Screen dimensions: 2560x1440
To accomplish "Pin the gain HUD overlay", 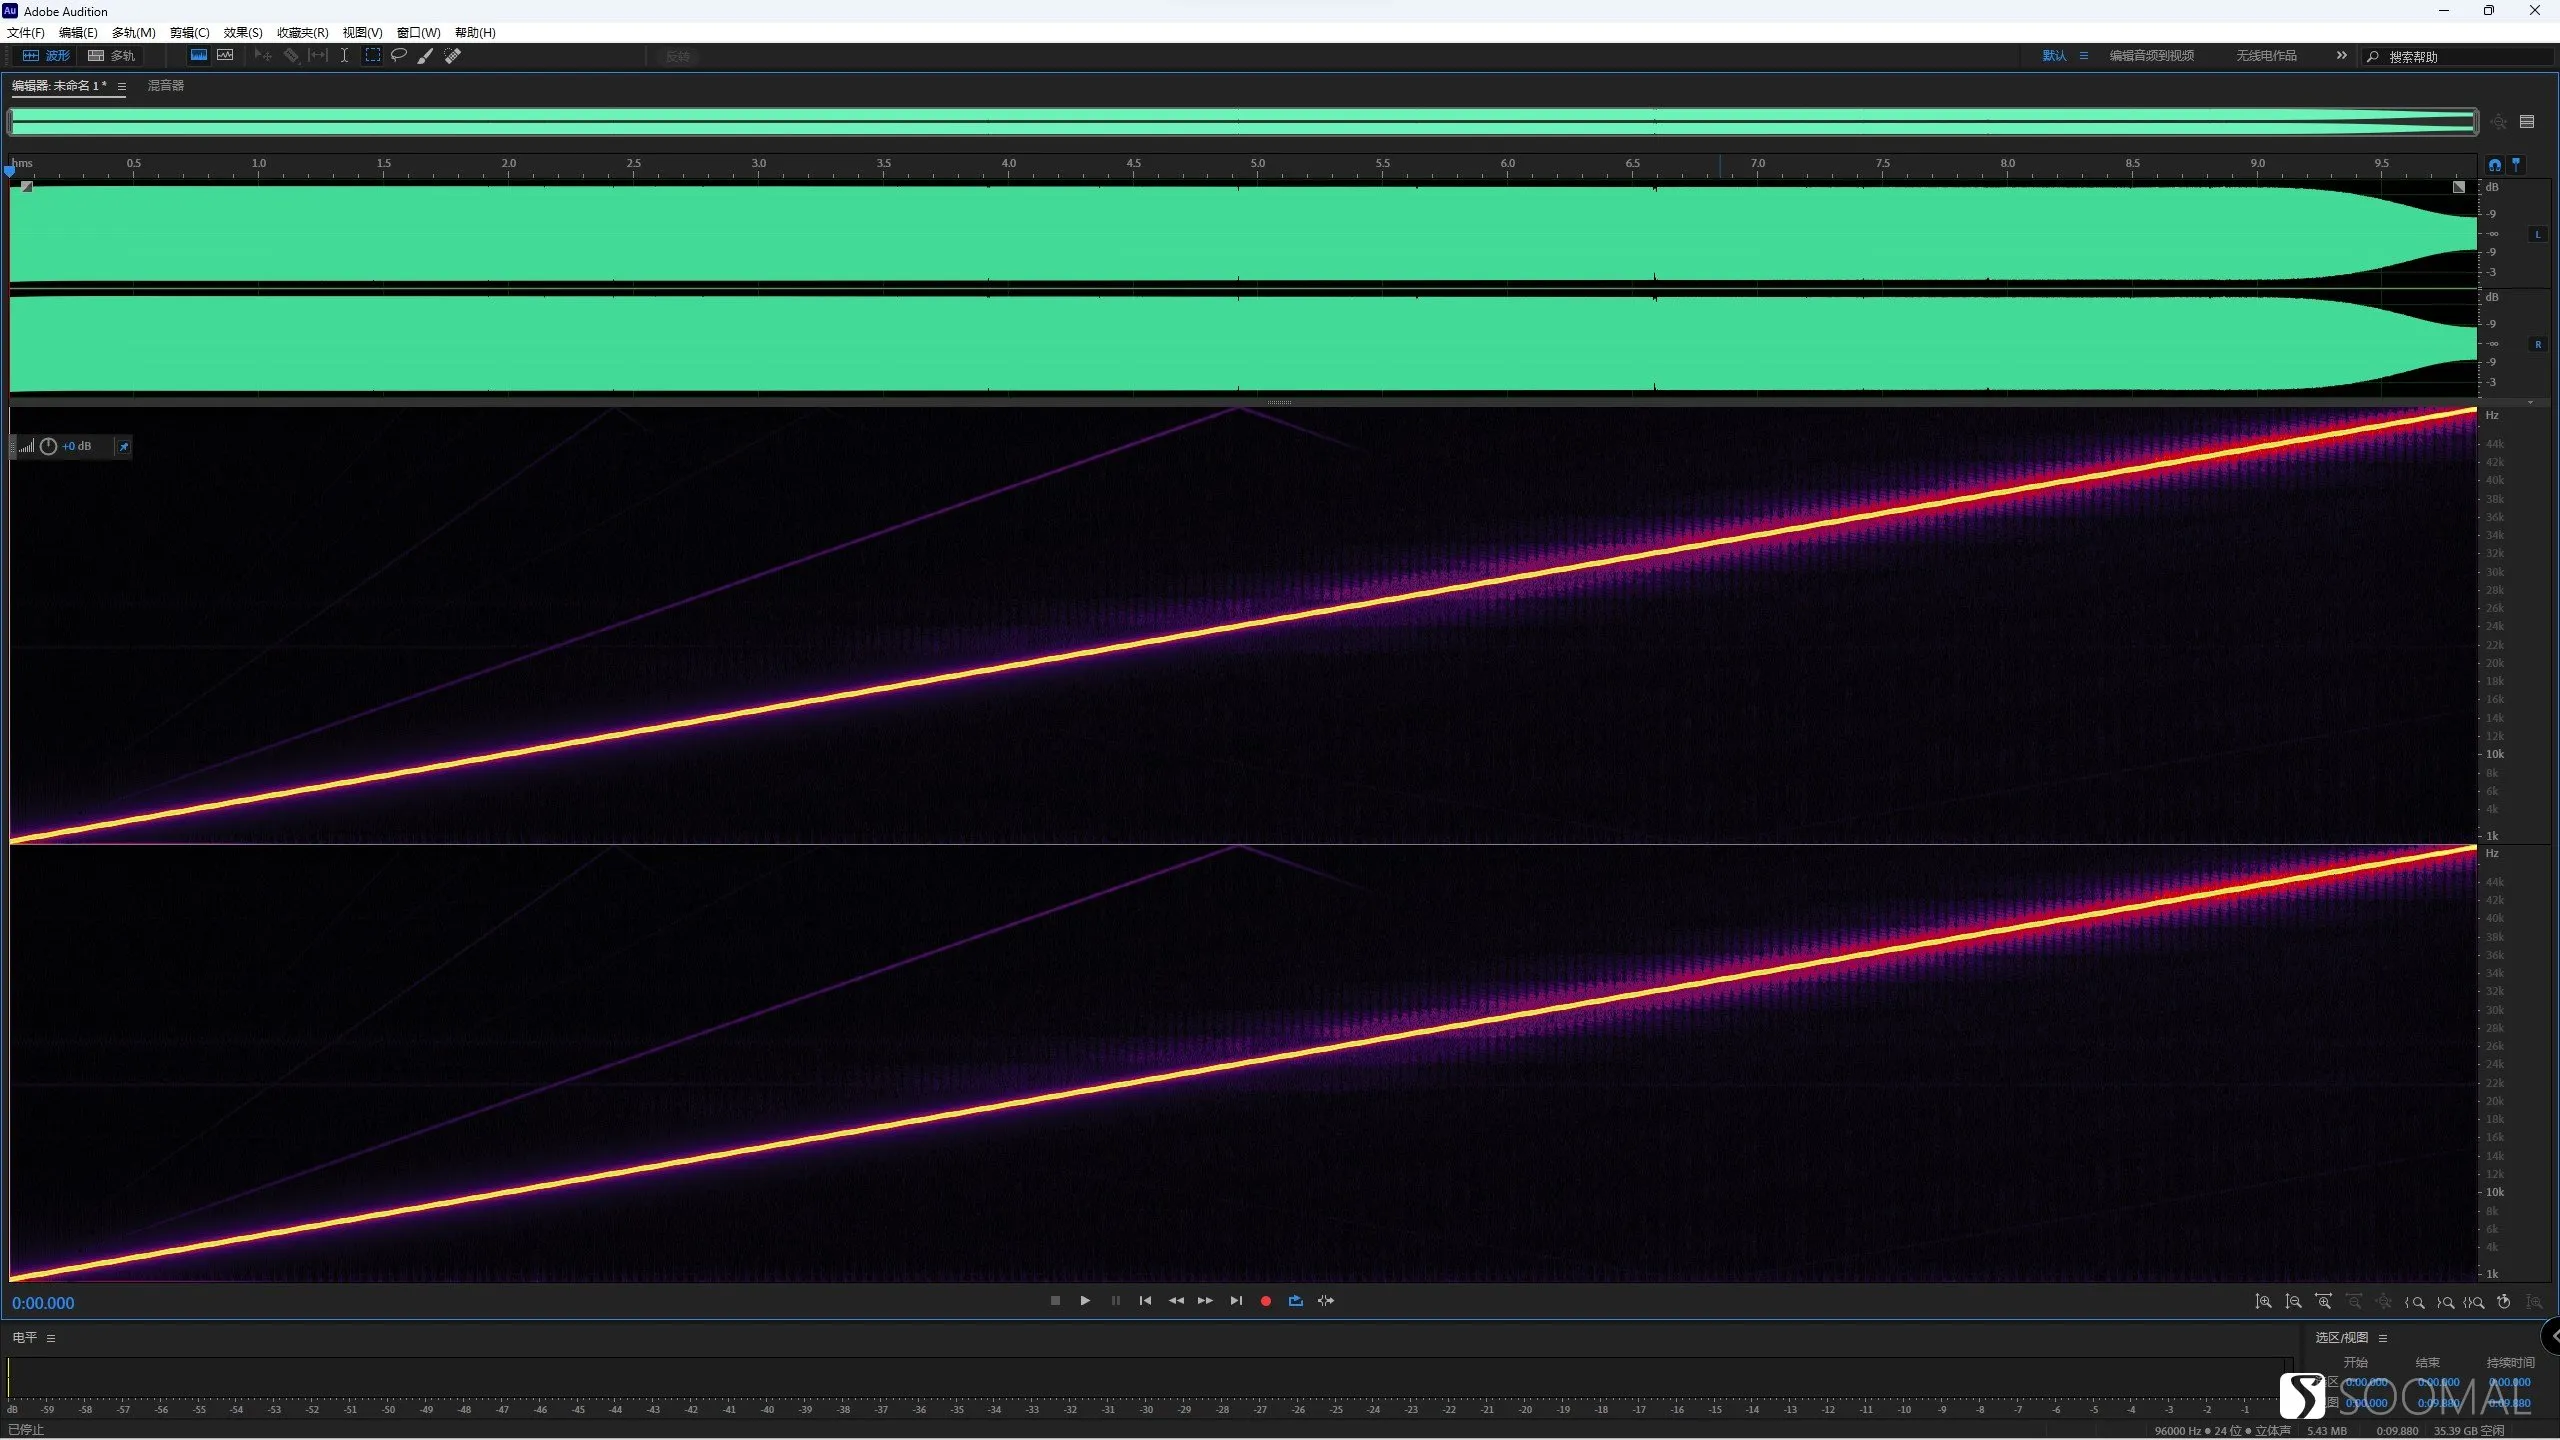I will (x=124, y=447).
